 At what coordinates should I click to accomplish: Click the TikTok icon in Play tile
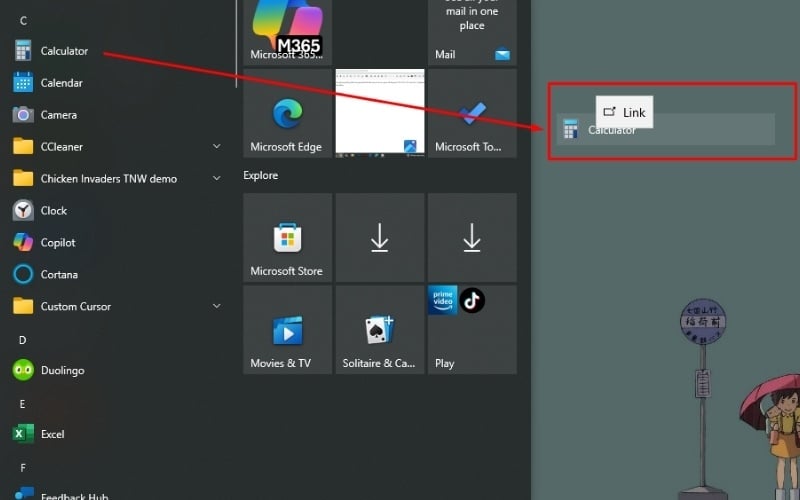pyautogui.click(x=472, y=300)
